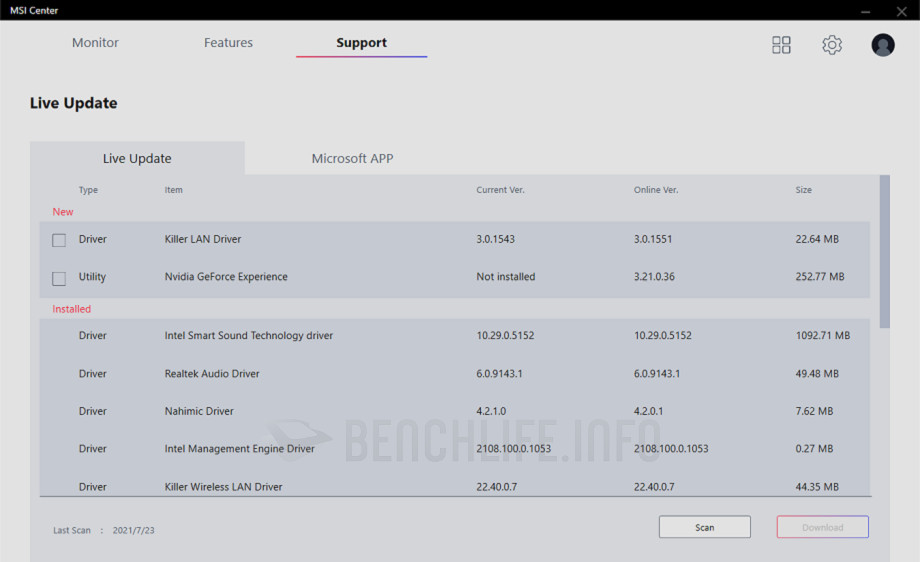Image resolution: width=920 pixels, height=562 pixels.
Task: Minimize the MSI Center window
Action: pyautogui.click(x=865, y=11)
